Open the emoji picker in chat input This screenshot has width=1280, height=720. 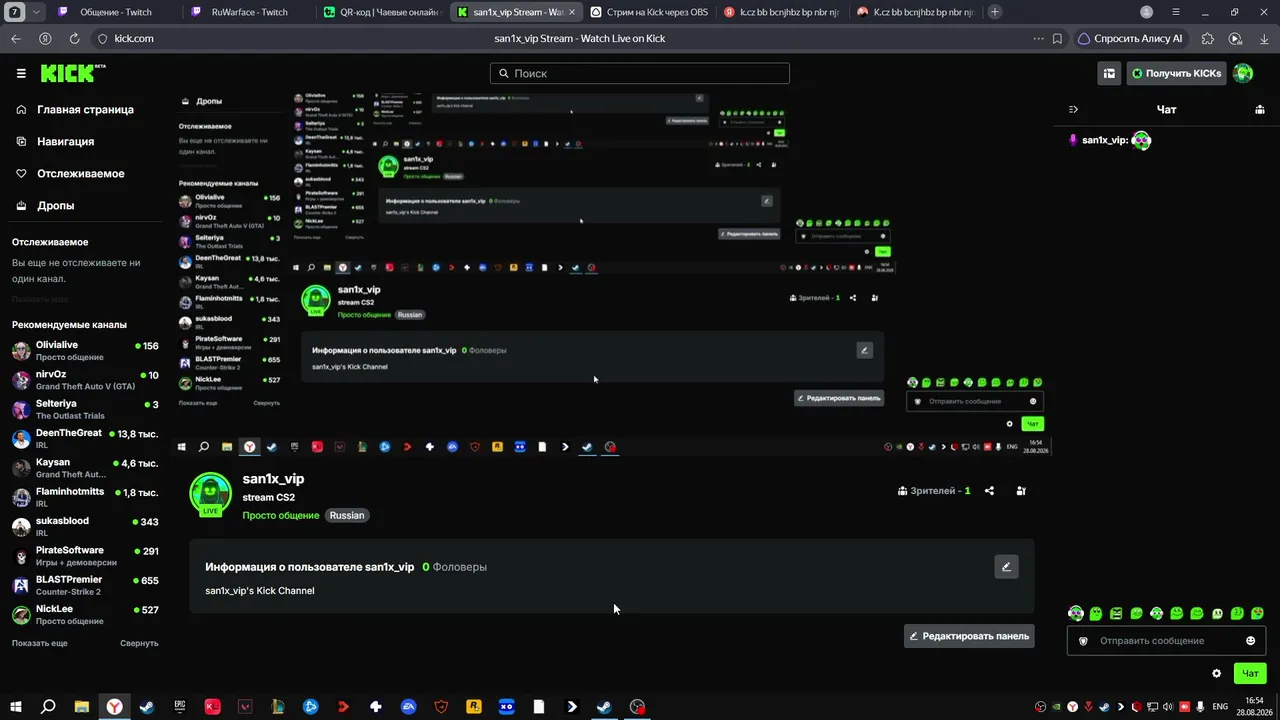pyautogui.click(x=1250, y=641)
